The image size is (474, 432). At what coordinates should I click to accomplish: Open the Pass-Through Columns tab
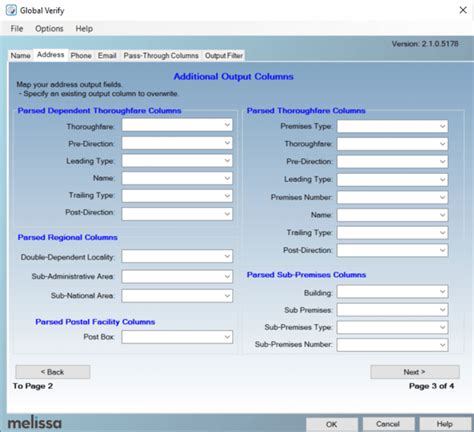click(x=161, y=55)
